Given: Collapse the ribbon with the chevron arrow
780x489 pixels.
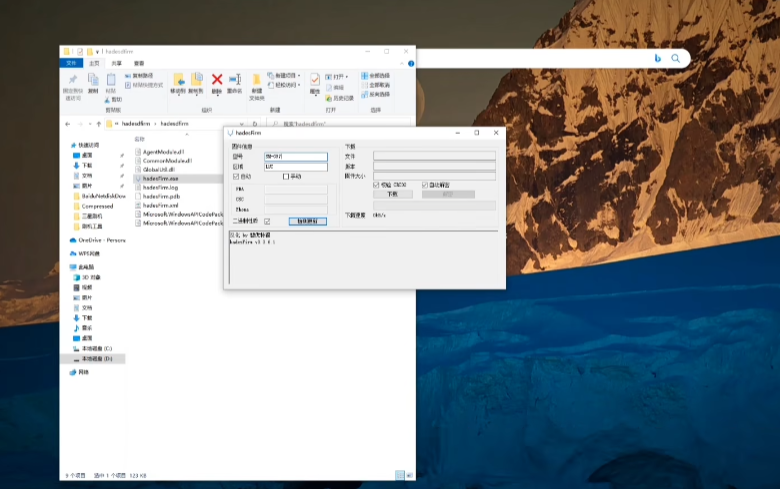Looking at the screenshot, I should (x=402, y=64).
